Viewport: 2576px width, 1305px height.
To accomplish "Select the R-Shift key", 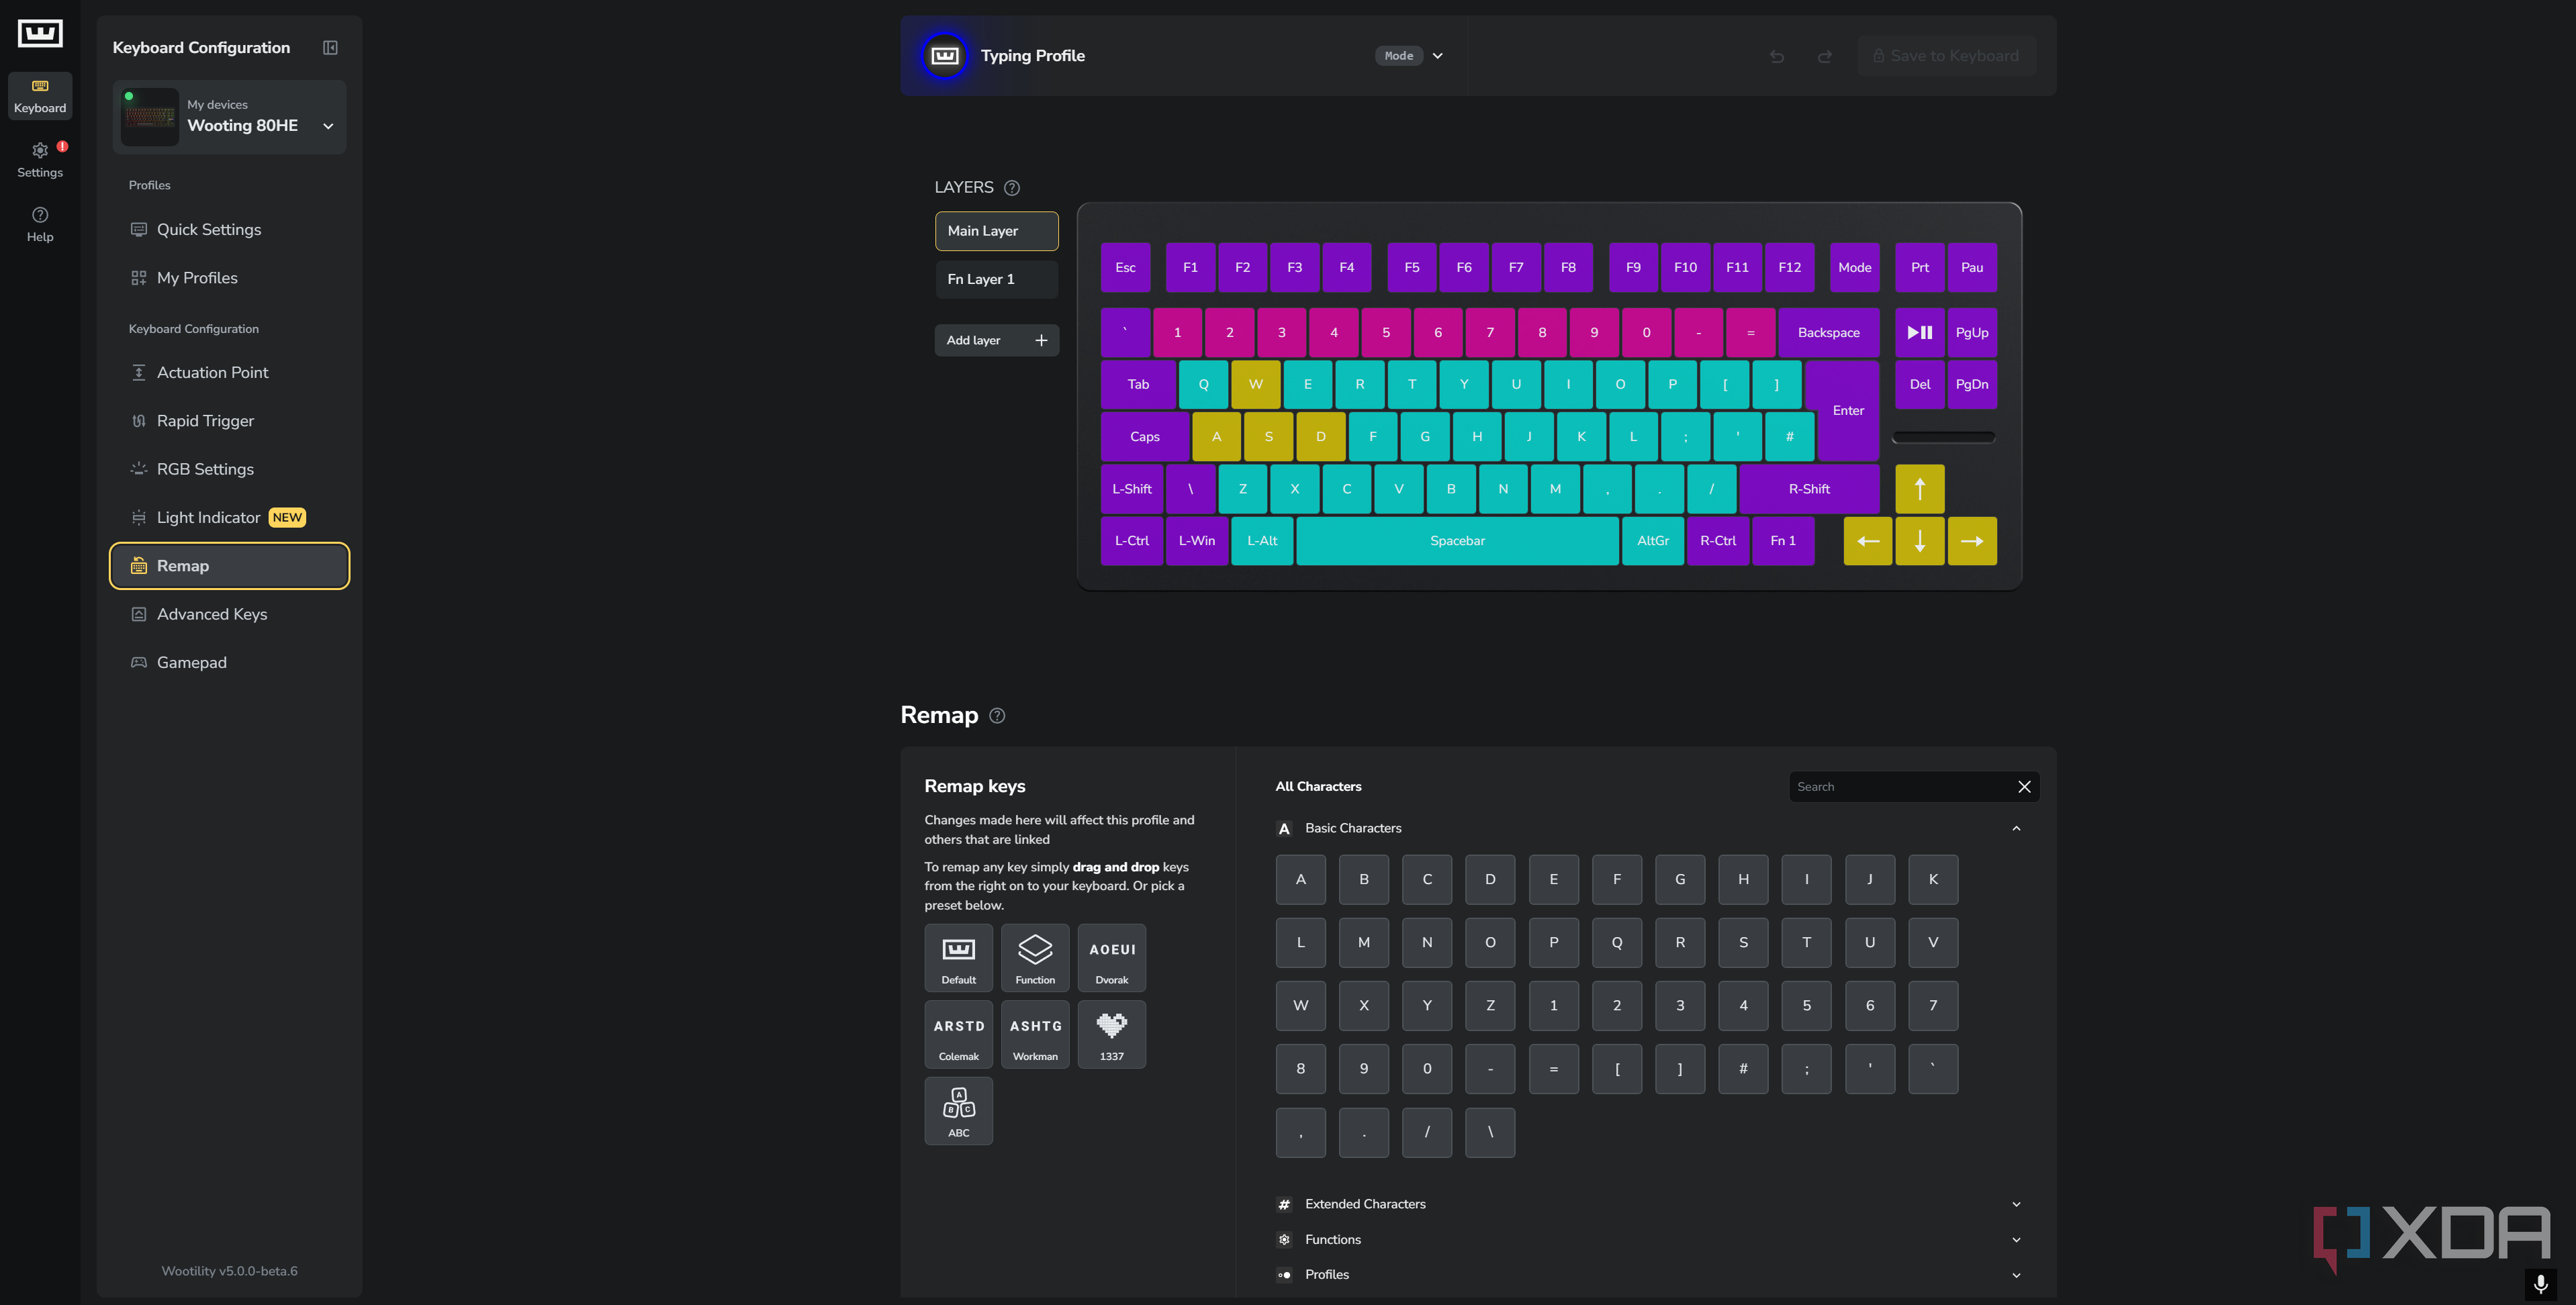I will pos(1808,489).
